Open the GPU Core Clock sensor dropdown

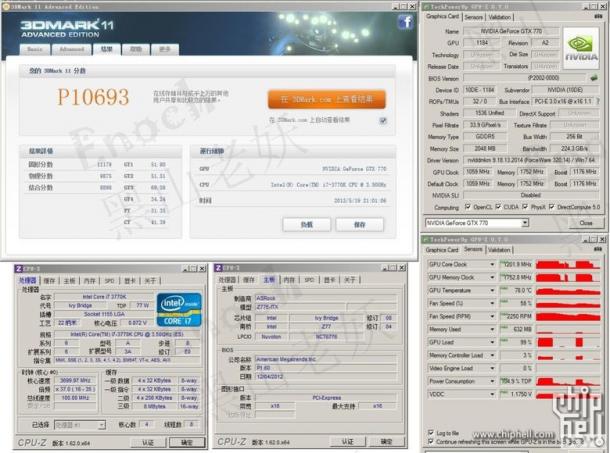coord(492,264)
